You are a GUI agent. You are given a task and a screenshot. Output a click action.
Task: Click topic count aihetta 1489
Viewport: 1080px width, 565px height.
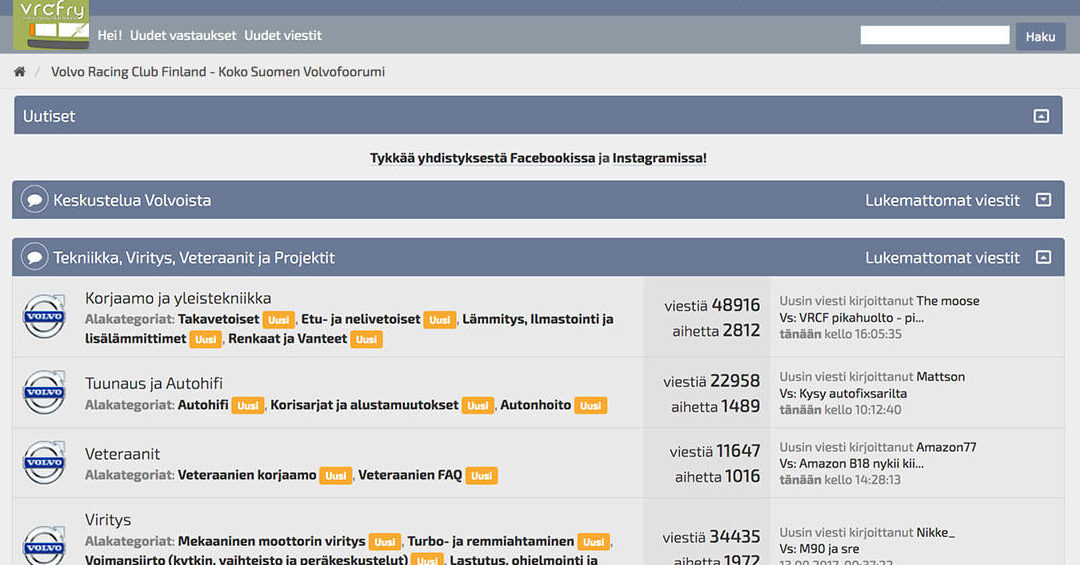coord(716,407)
